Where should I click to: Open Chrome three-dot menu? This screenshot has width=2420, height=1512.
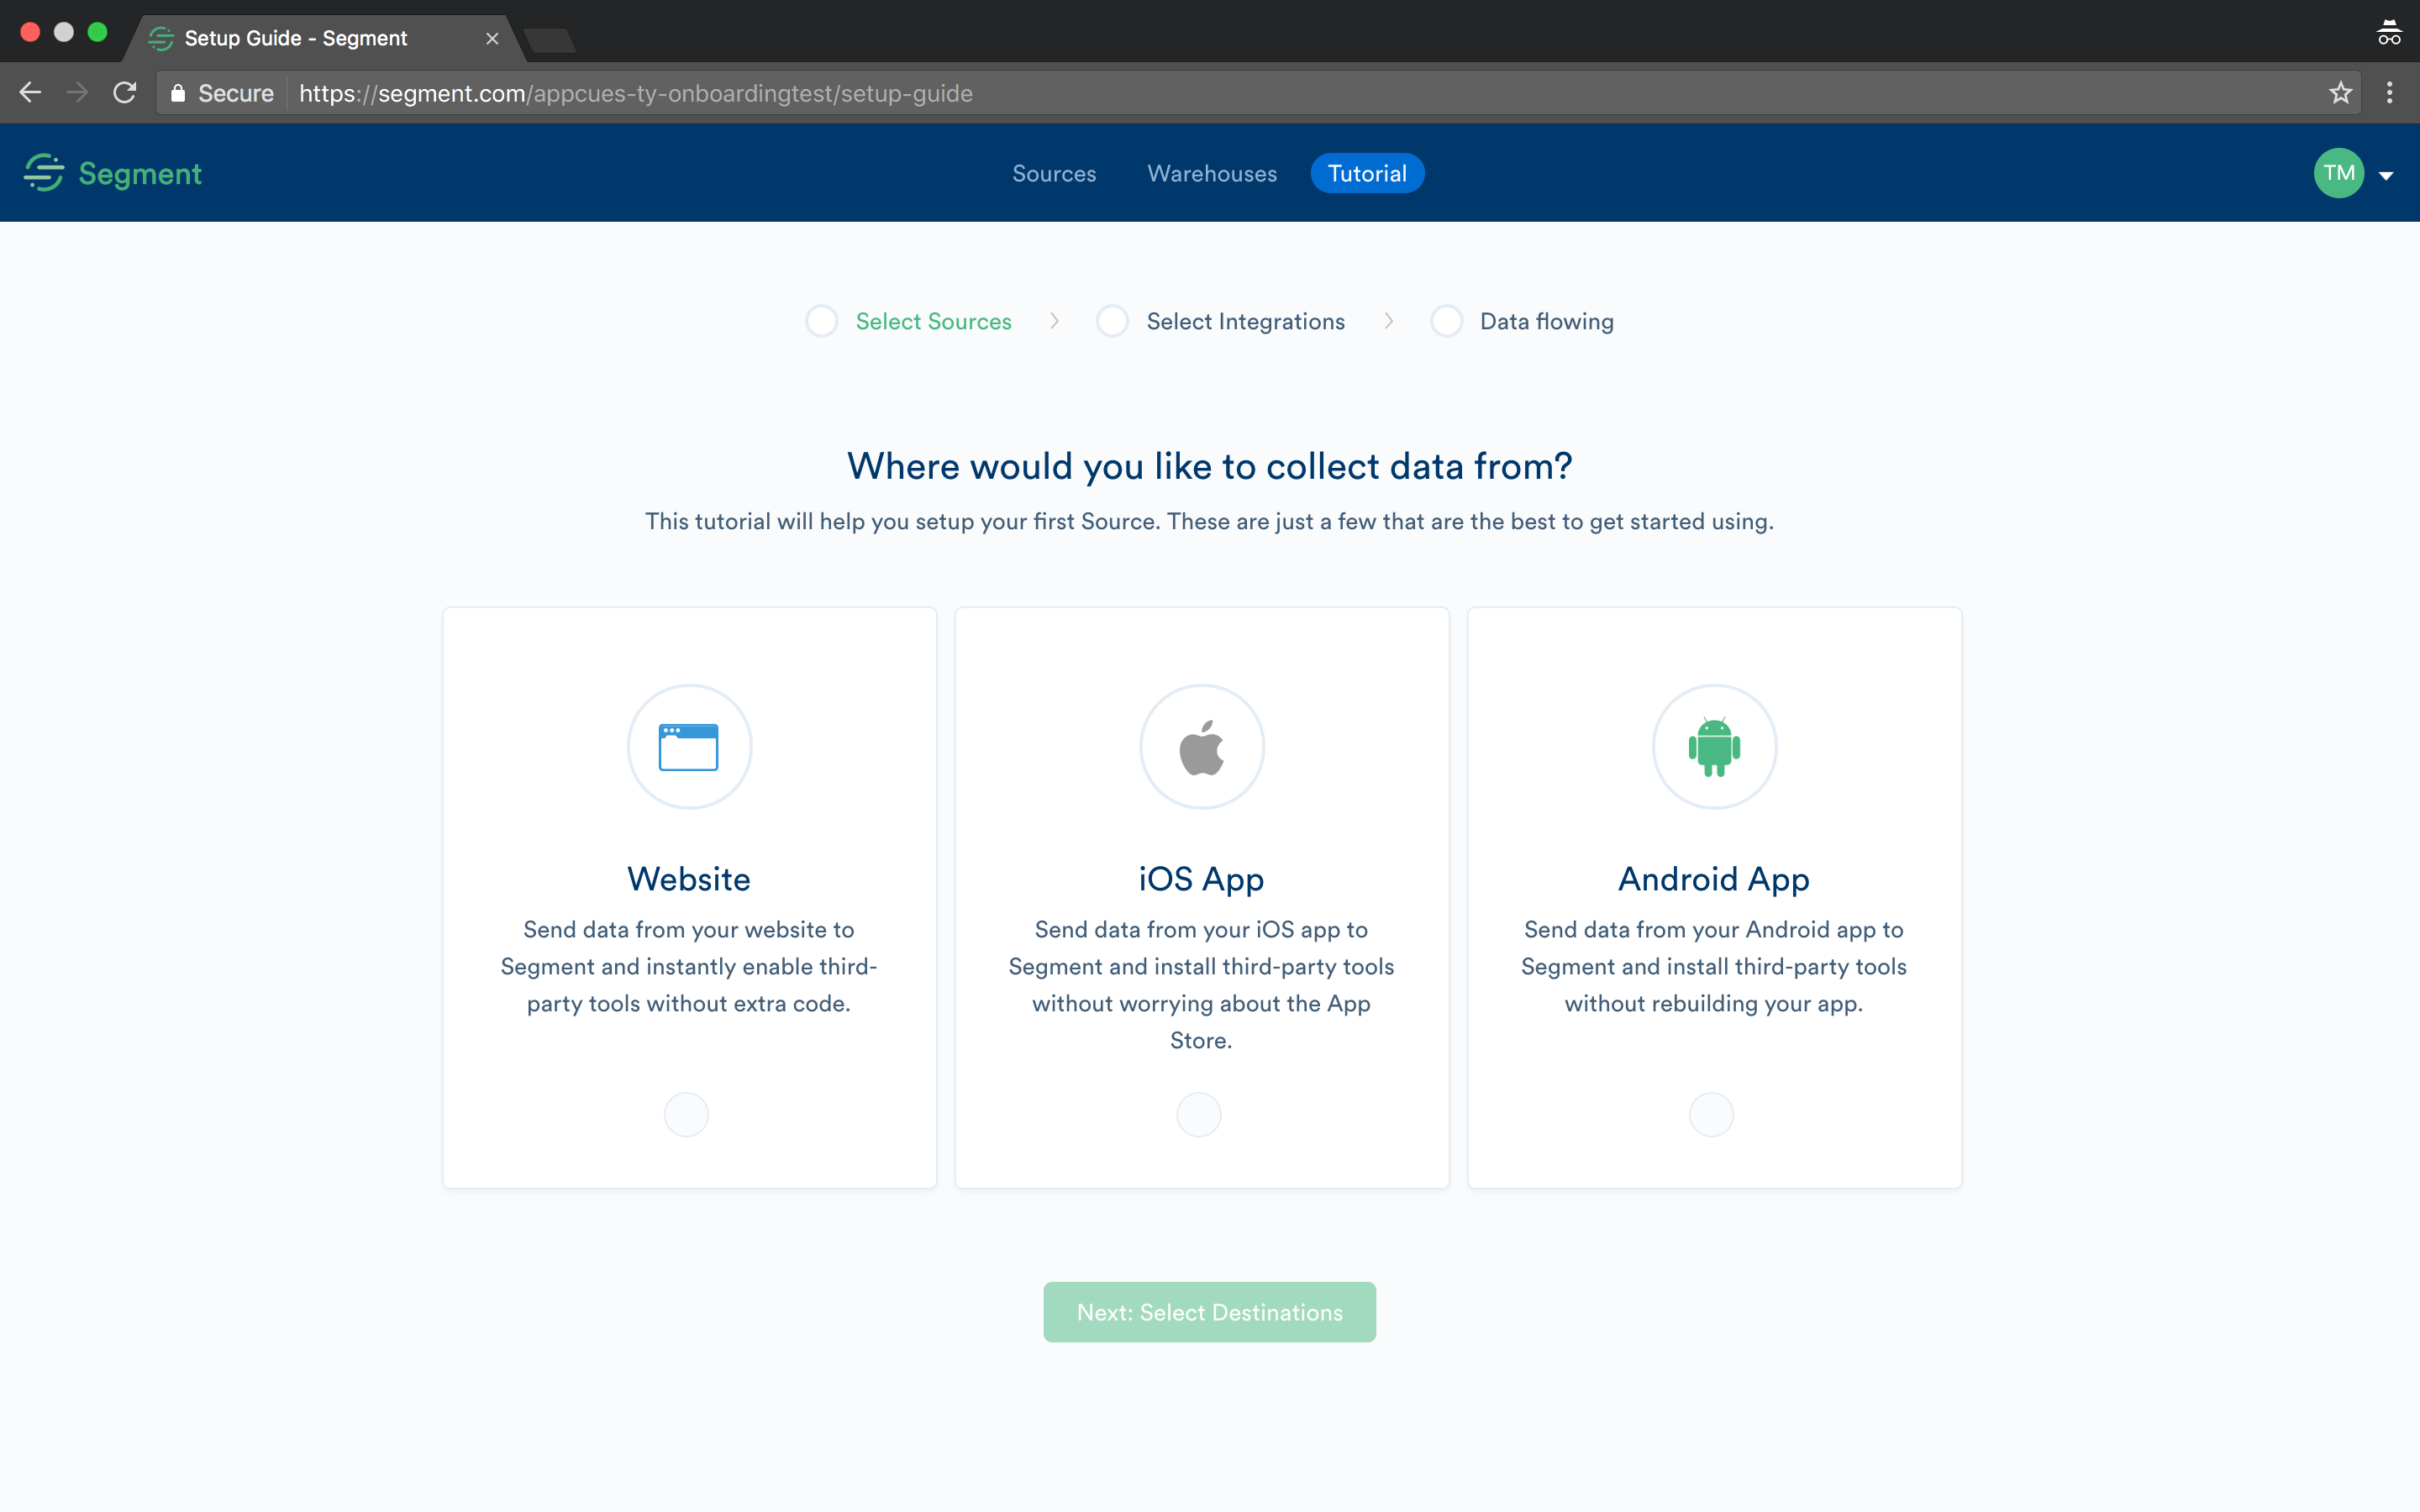click(x=2390, y=93)
